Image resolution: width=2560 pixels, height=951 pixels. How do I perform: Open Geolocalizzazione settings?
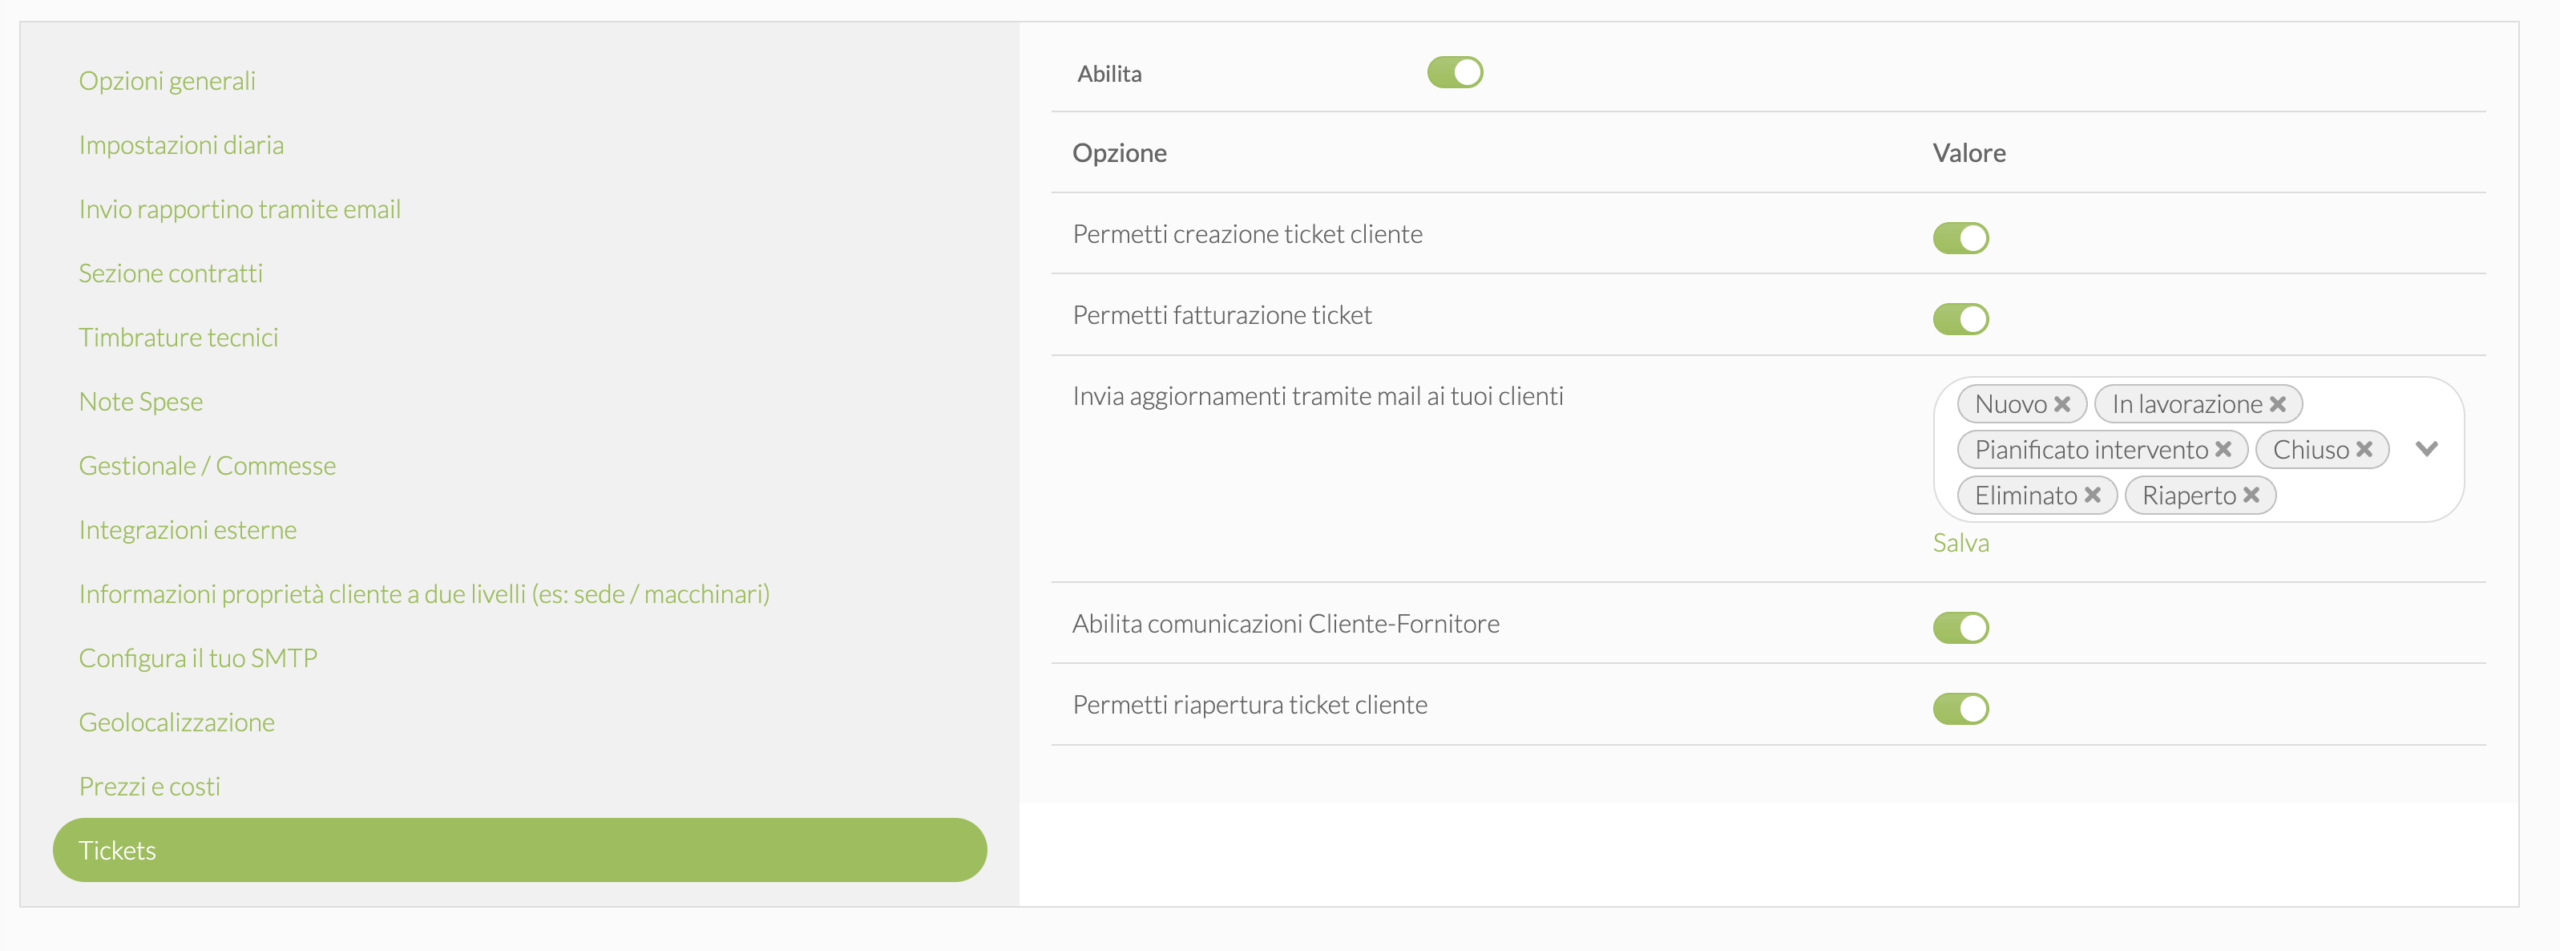[176, 722]
